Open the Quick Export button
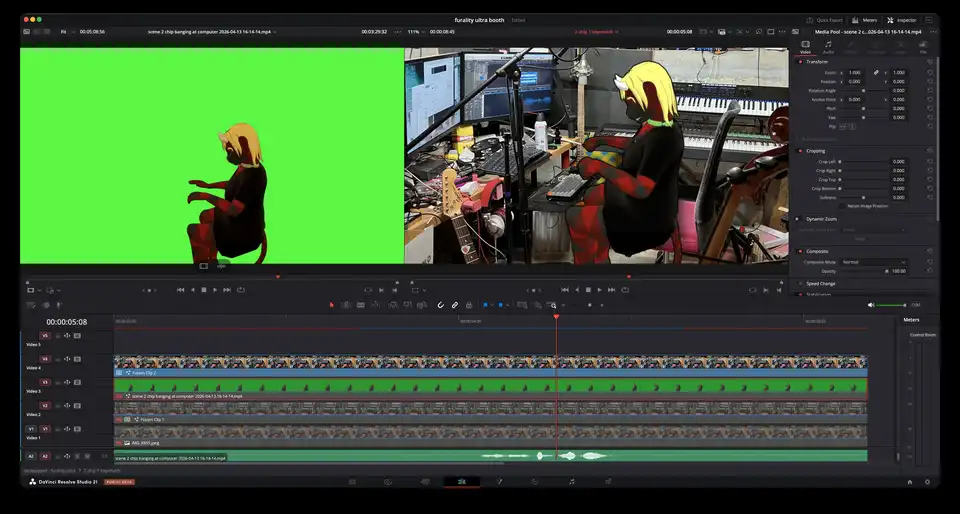 [x=823, y=20]
